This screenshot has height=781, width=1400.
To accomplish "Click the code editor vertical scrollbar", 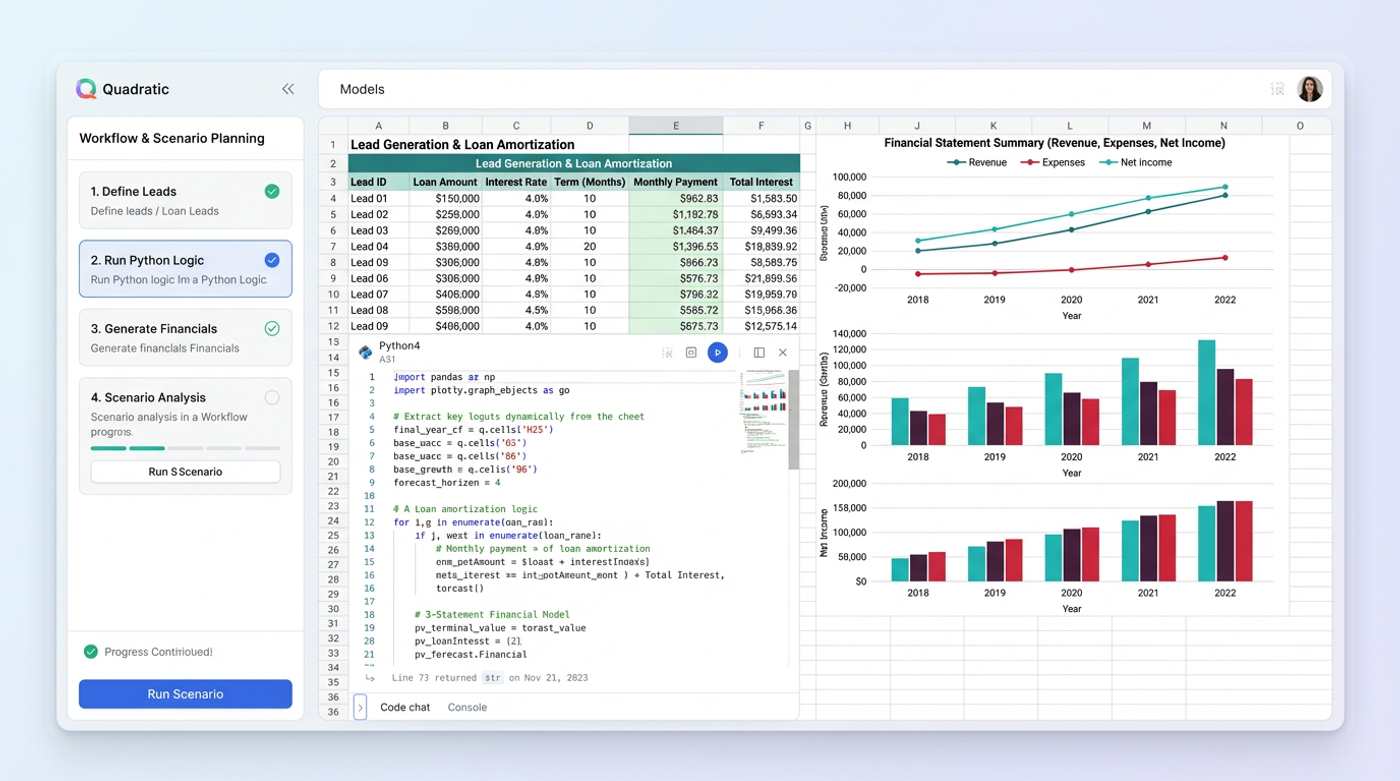I will [794, 420].
